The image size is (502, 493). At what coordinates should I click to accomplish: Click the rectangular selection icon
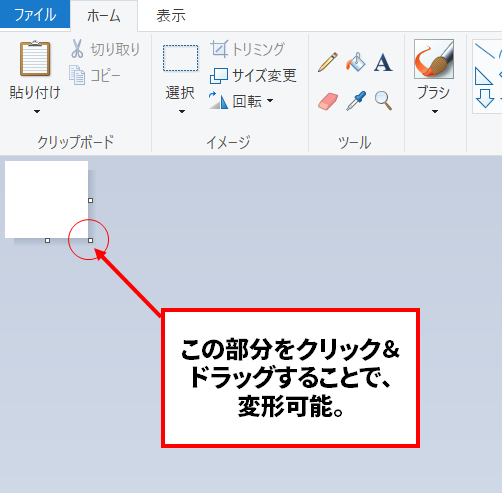180,58
